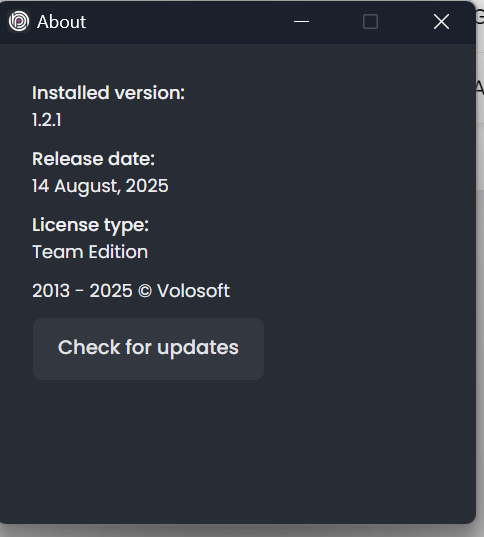This screenshot has height=537, width=484.
Task: Click the 2013 - 2025 year range
Action: pyautogui.click(x=82, y=291)
